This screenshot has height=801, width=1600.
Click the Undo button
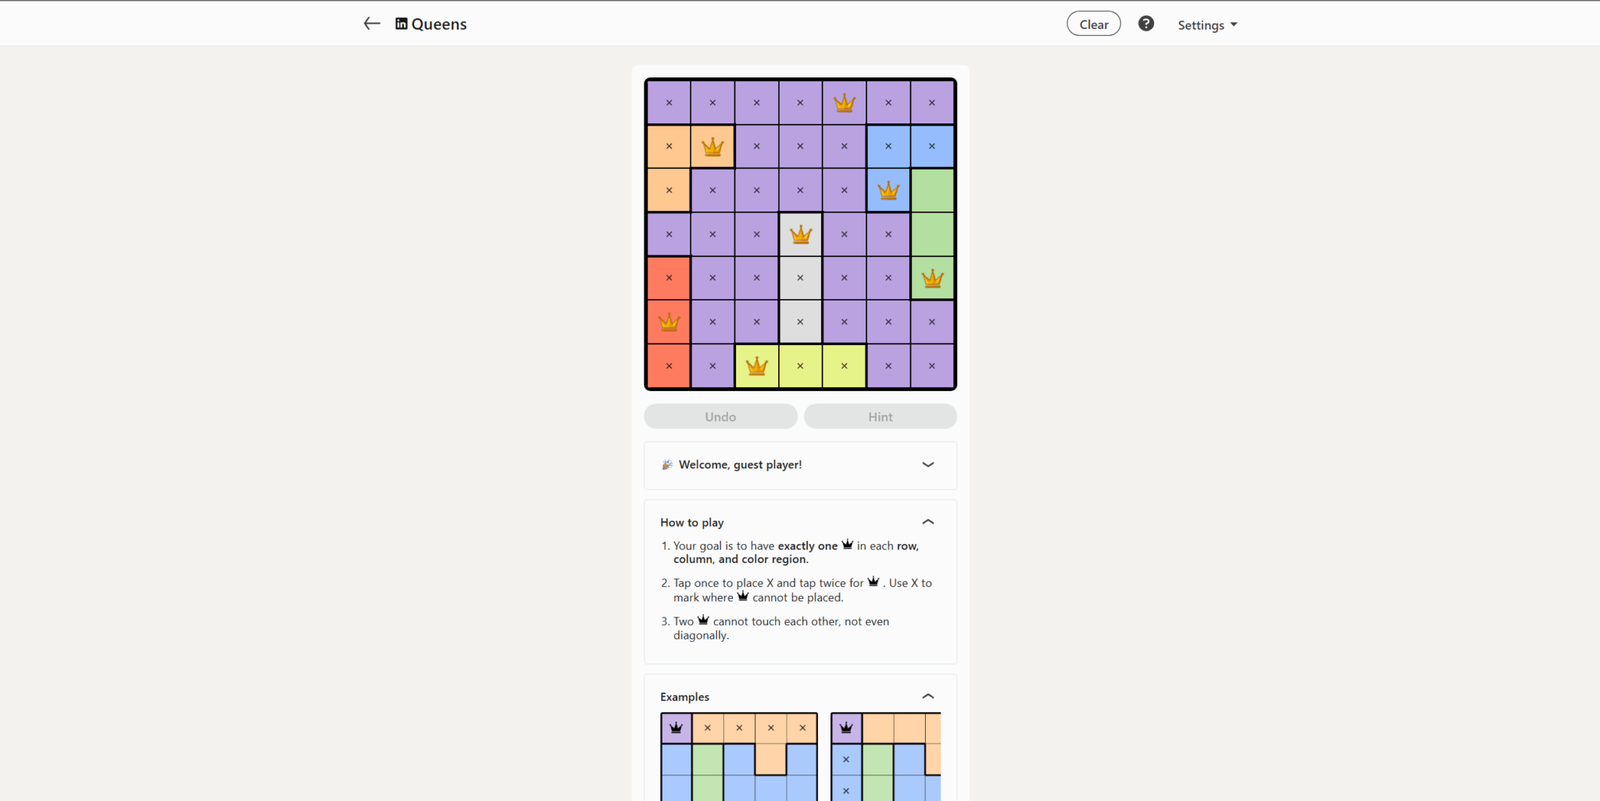(720, 416)
